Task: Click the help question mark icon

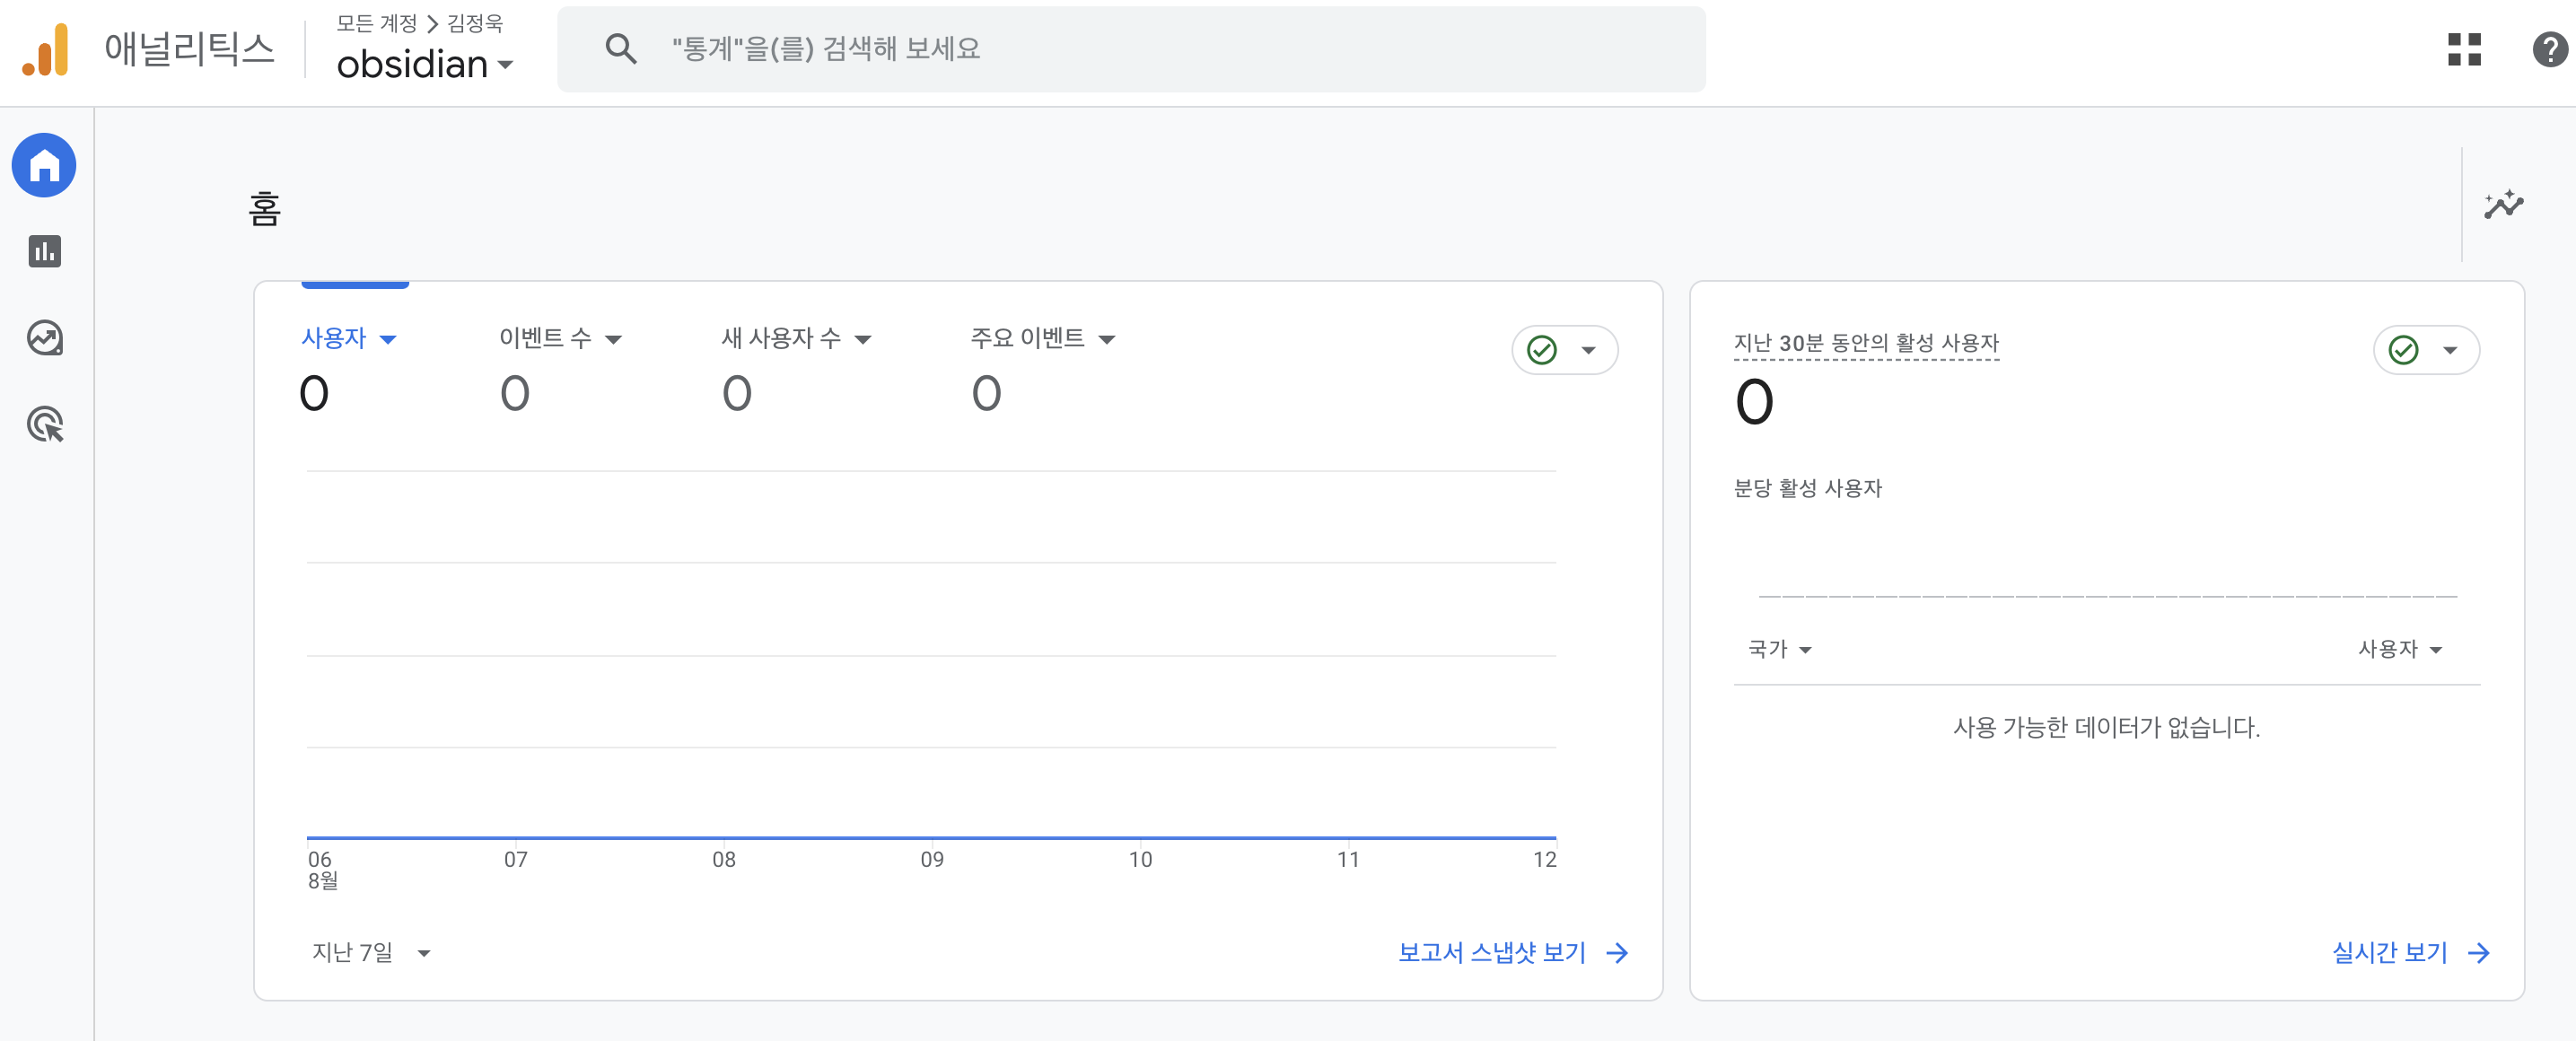Action: coord(2549,49)
